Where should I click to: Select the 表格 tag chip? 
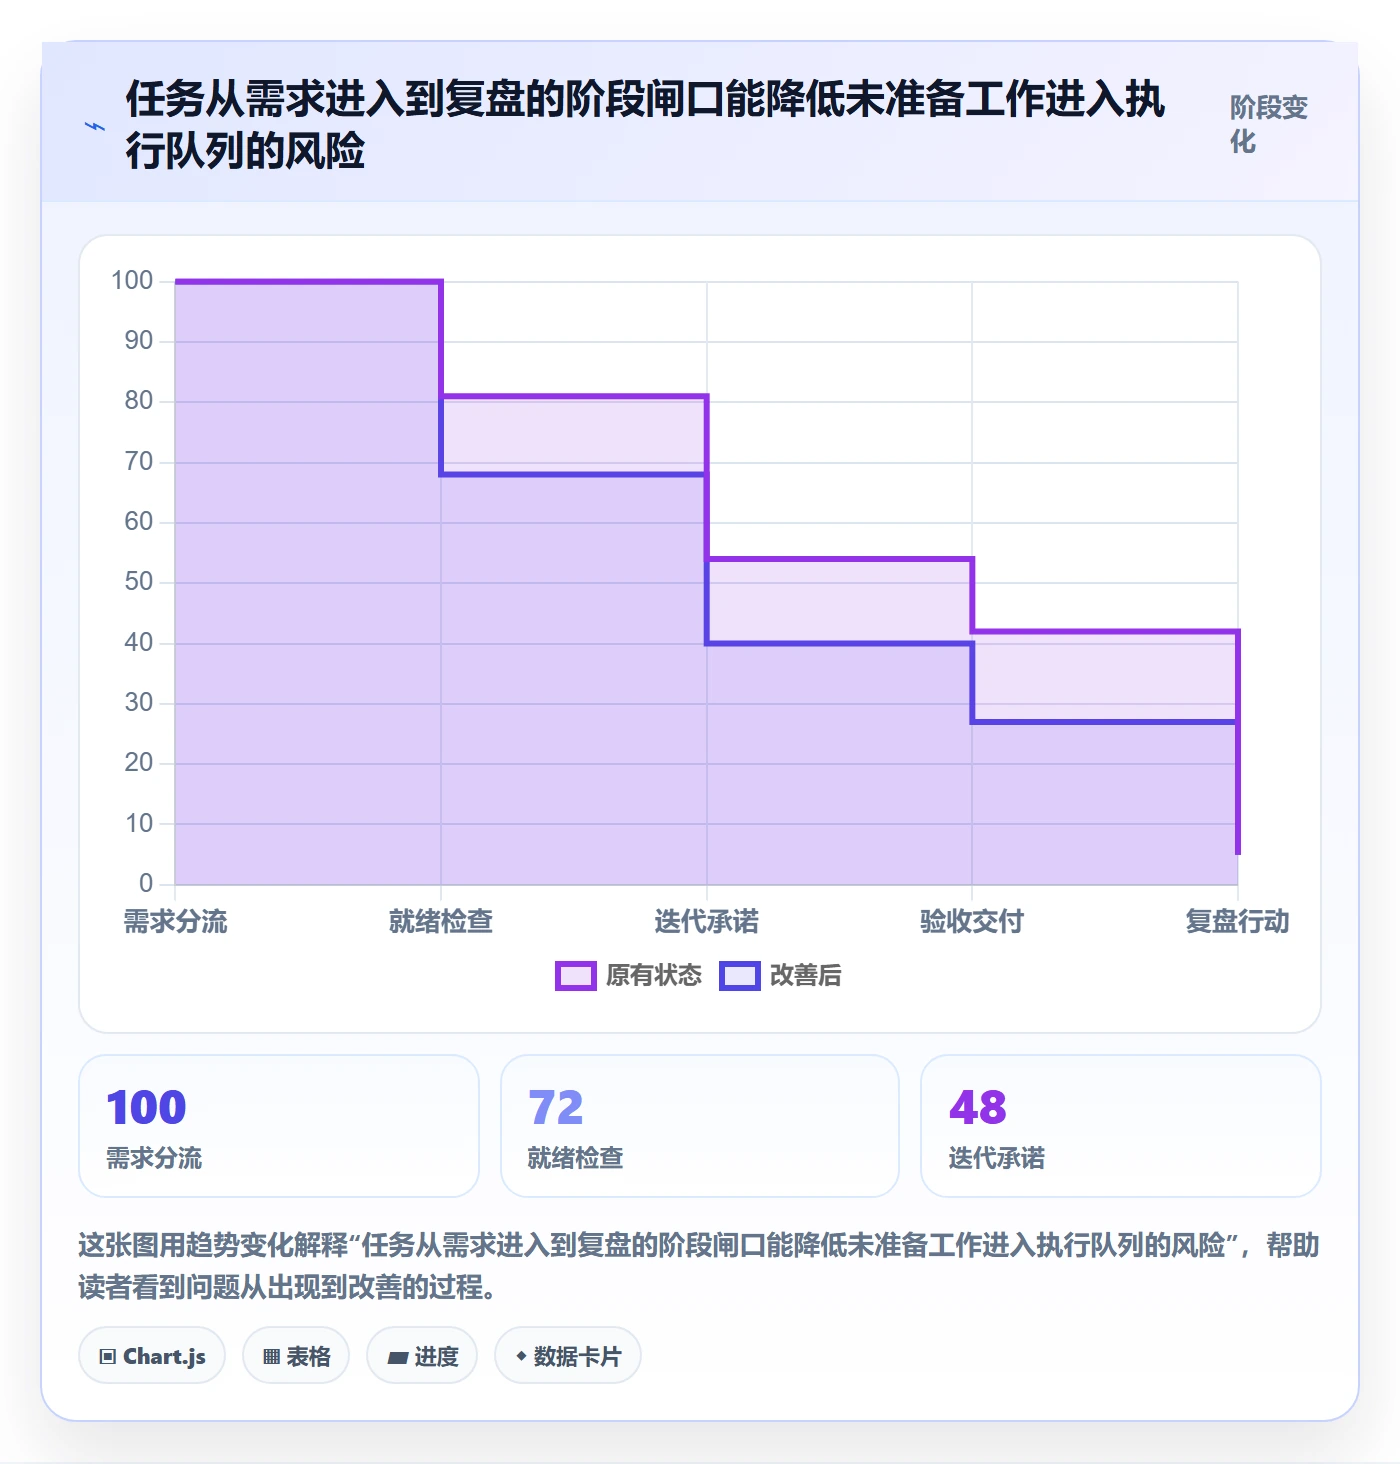pyautogui.click(x=296, y=1356)
